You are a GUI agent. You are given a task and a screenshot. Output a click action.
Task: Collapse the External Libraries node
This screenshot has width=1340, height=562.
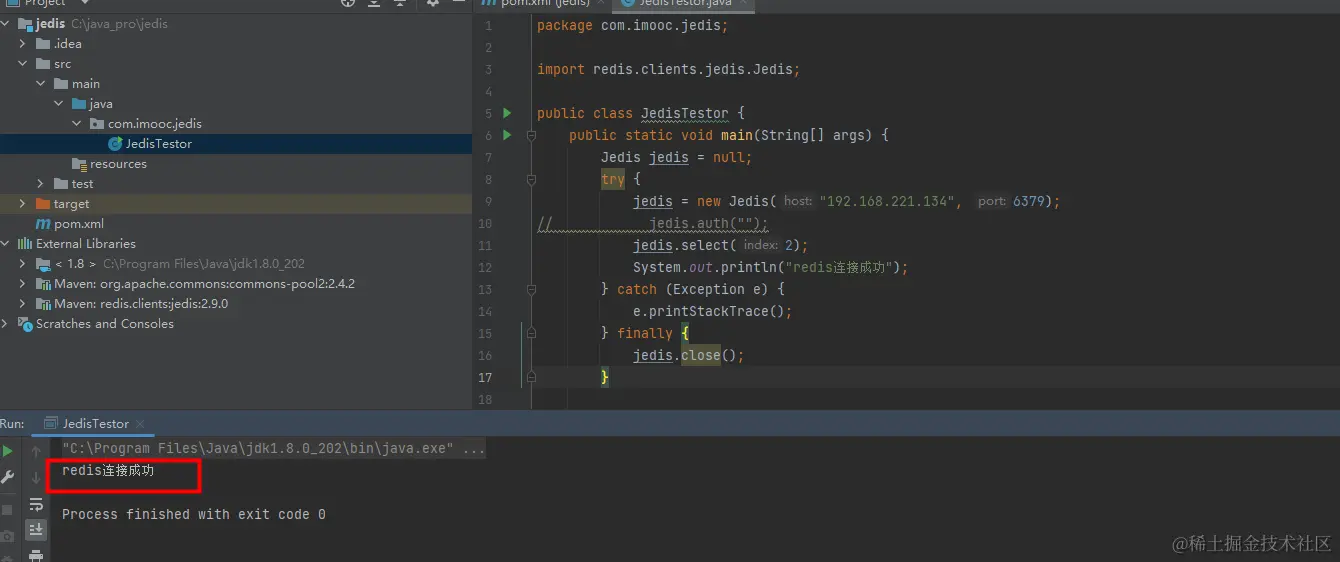[6, 244]
